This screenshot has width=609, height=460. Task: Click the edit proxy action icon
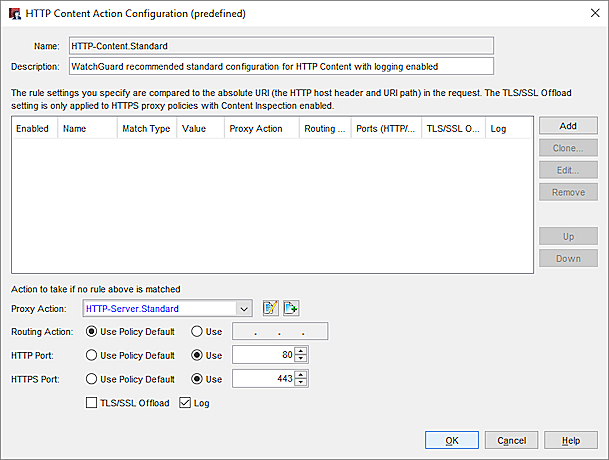click(270, 308)
